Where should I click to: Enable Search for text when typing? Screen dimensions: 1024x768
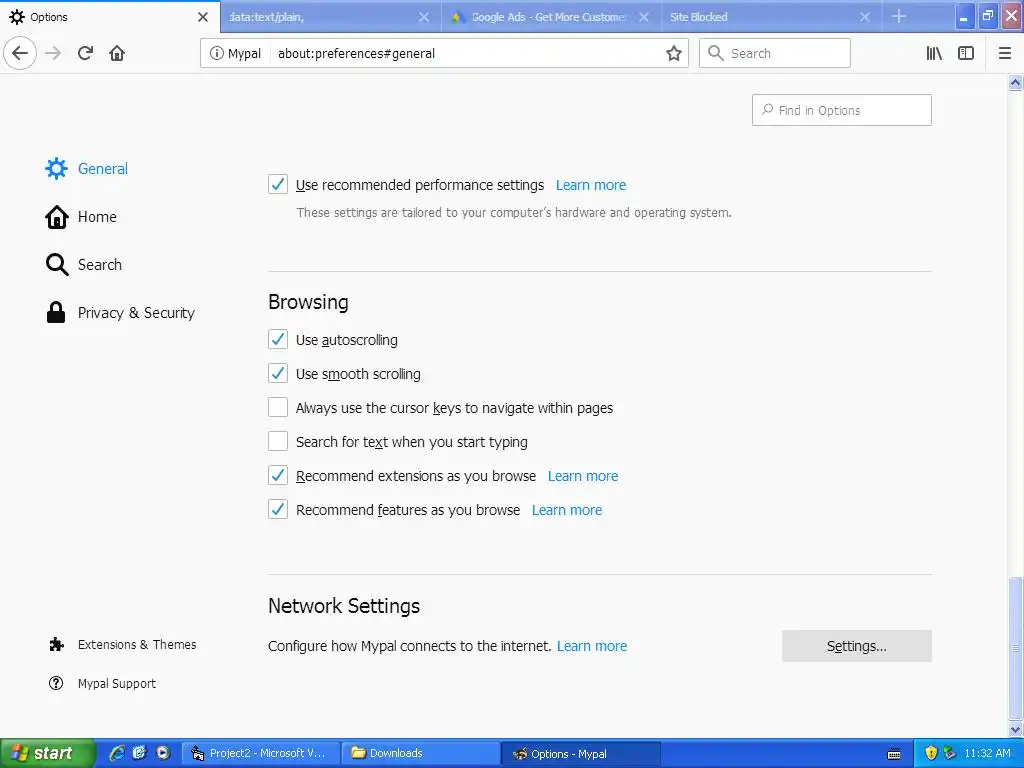(x=278, y=441)
